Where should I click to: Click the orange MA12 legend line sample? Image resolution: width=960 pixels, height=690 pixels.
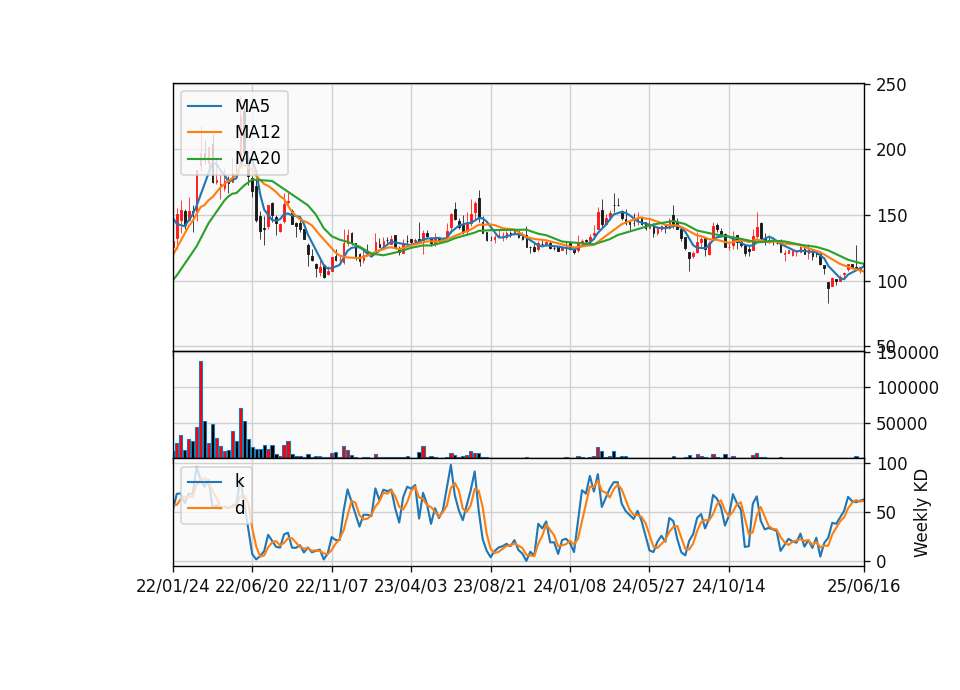pos(204,132)
